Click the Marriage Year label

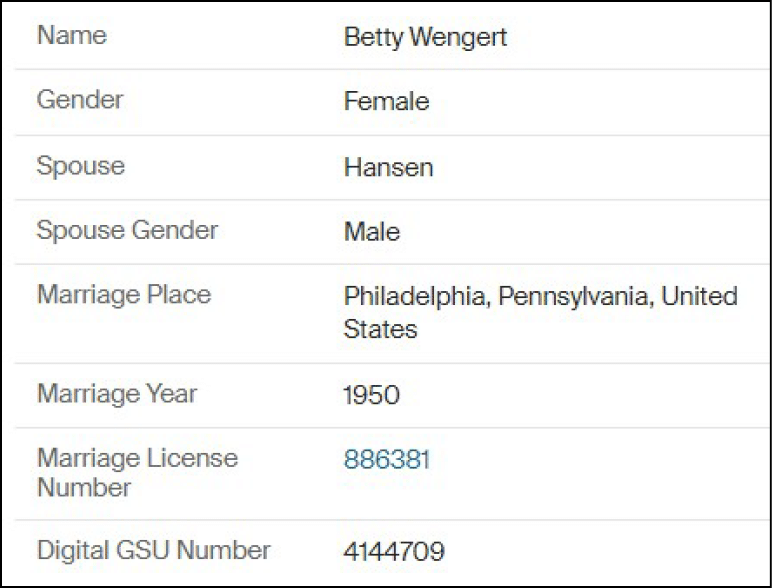click(117, 393)
